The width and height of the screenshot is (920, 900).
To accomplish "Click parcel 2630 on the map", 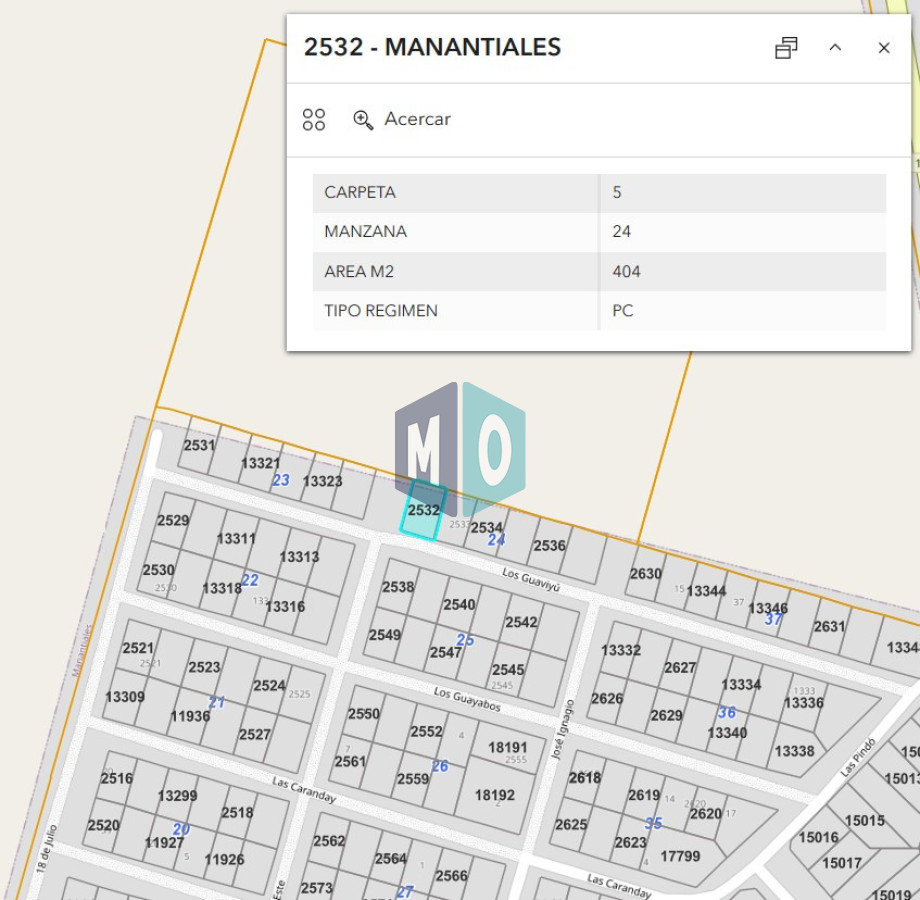I will click(x=645, y=574).
